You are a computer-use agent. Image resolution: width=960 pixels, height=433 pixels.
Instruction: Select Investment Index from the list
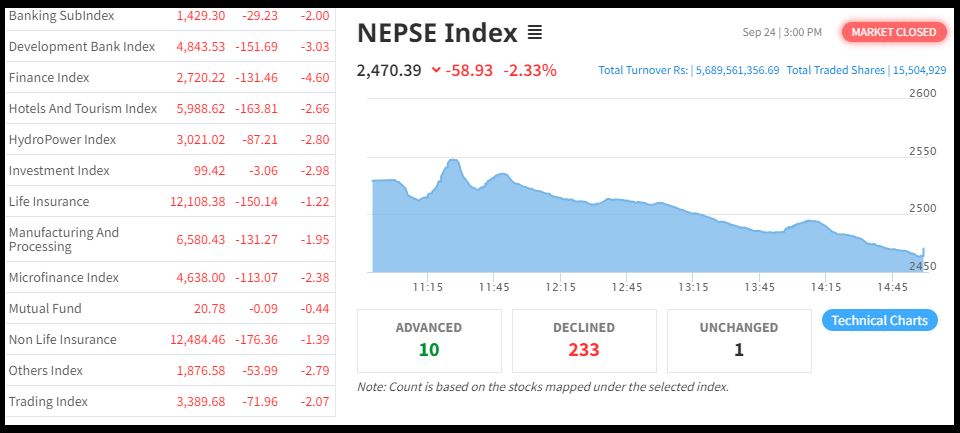click(x=59, y=171)
